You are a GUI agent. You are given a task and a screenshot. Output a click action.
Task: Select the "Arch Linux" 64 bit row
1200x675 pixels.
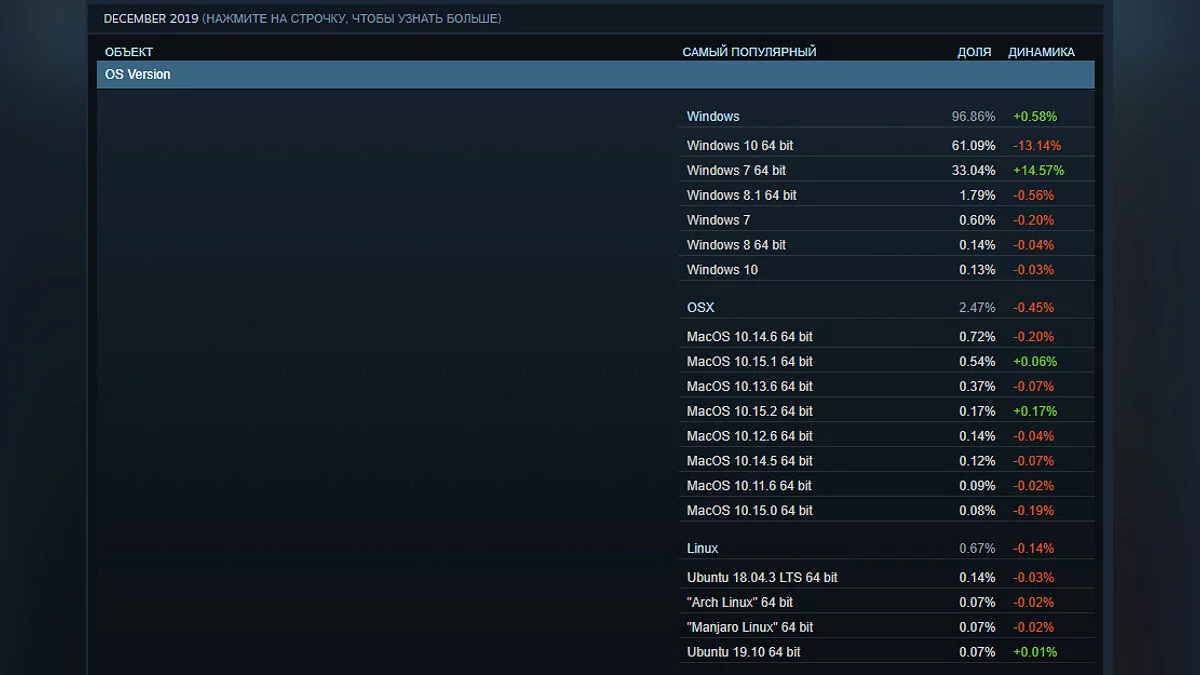tap(740, 603)
